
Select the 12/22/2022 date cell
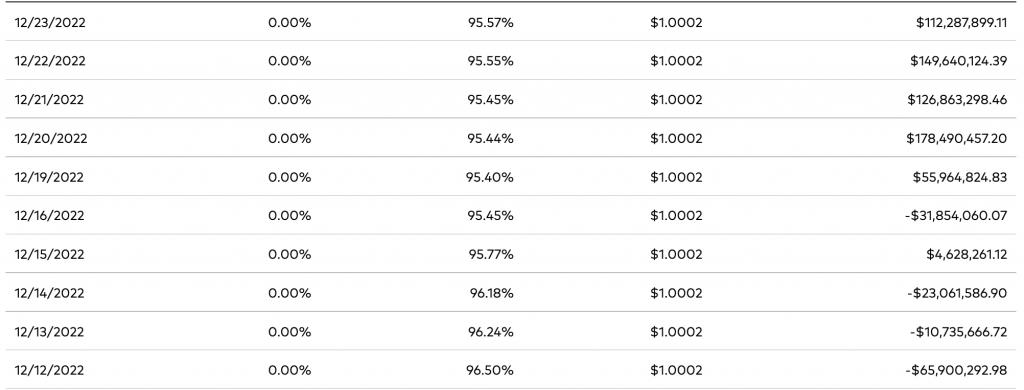coord(50,61)
